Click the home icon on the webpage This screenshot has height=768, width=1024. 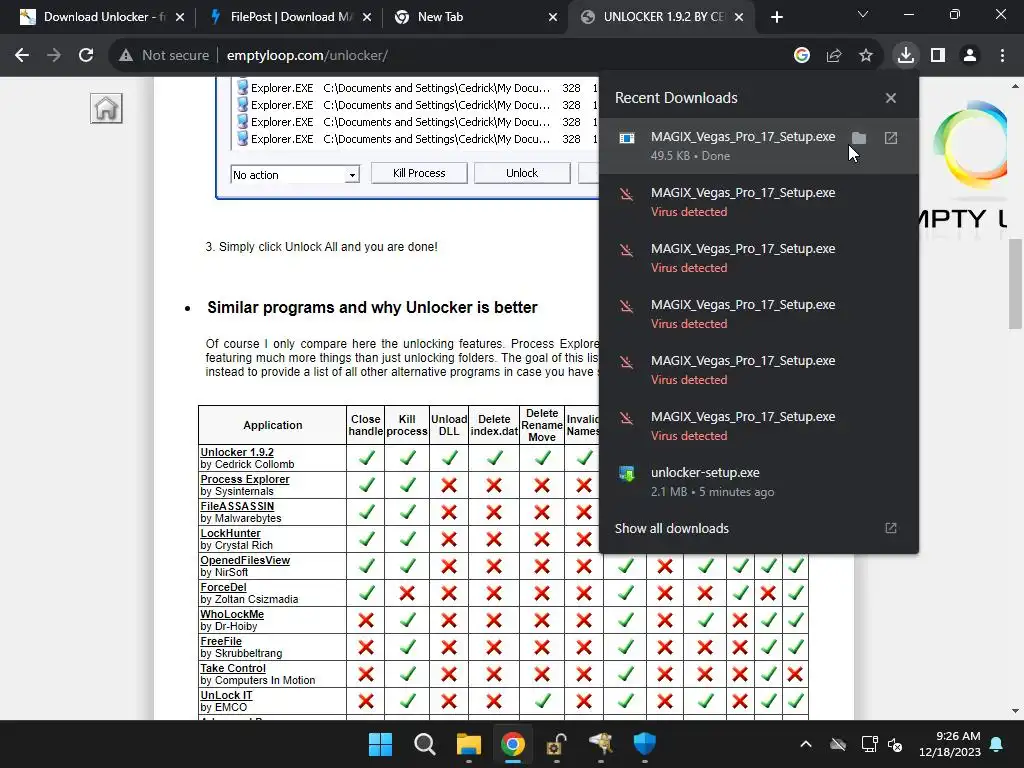click(106, 108)
